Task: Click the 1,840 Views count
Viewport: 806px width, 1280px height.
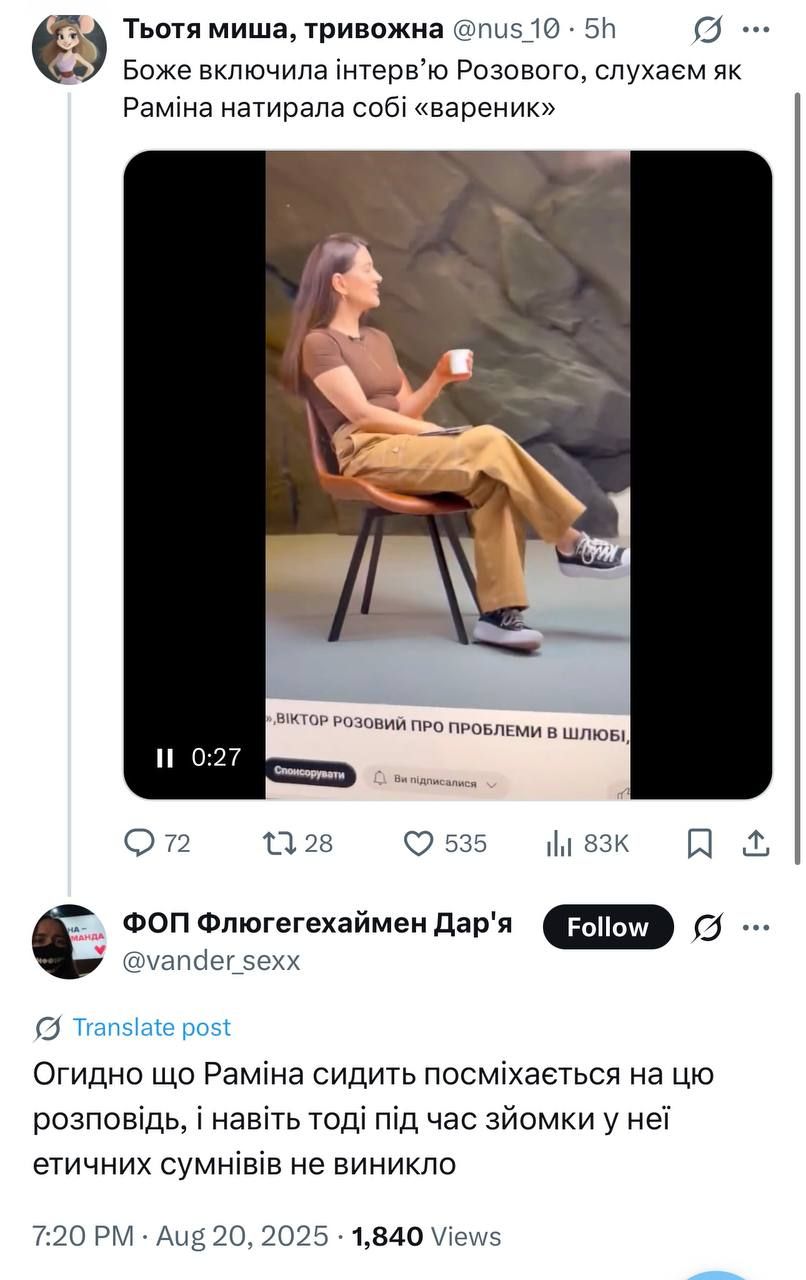Action: [x=427, y=1236]
